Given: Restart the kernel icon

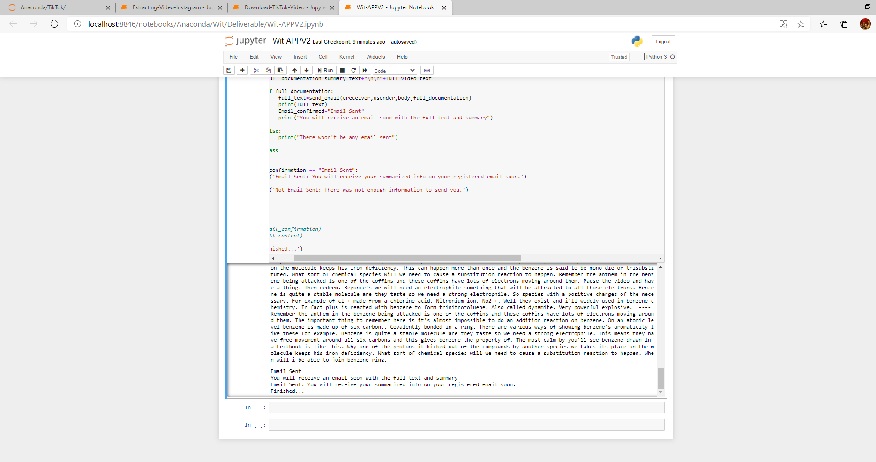Looking at the screenshot, I should coord(354,70).
